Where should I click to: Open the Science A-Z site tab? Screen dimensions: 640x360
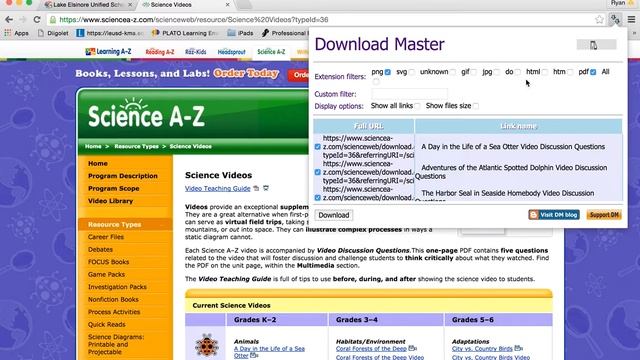point(271,52)
